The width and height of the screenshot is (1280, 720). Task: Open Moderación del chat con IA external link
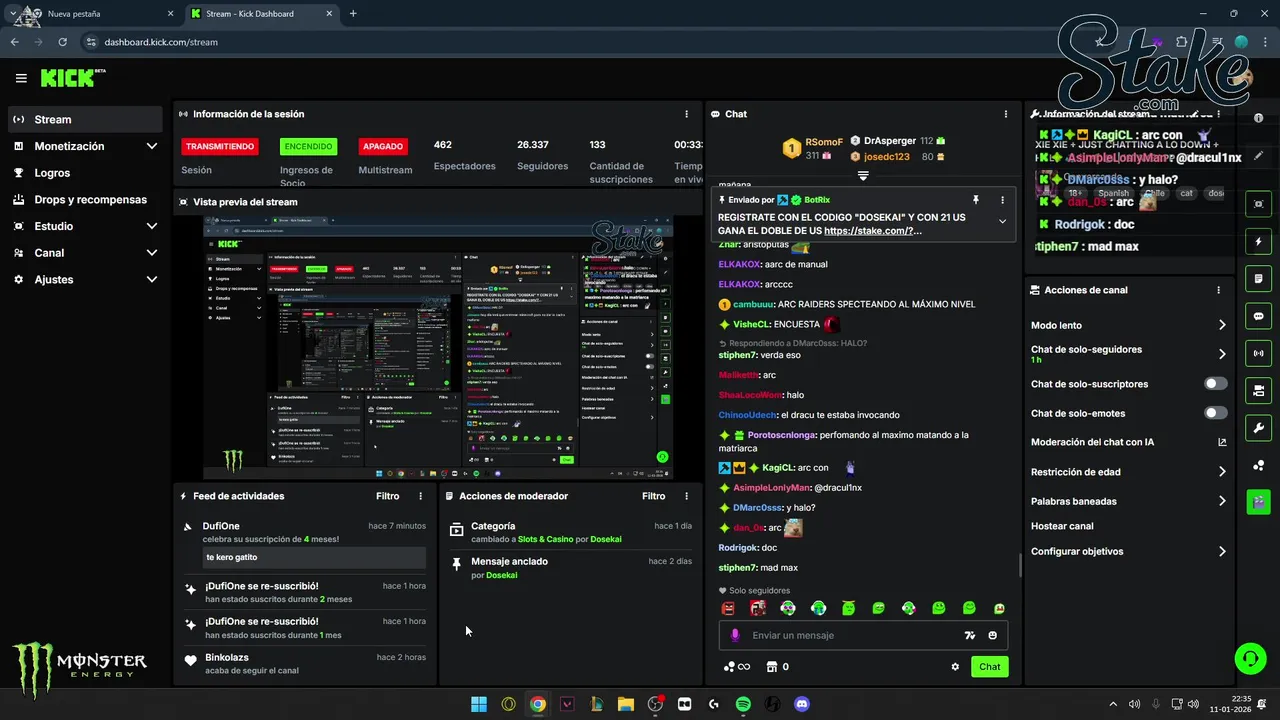[x=1222, y=442]
